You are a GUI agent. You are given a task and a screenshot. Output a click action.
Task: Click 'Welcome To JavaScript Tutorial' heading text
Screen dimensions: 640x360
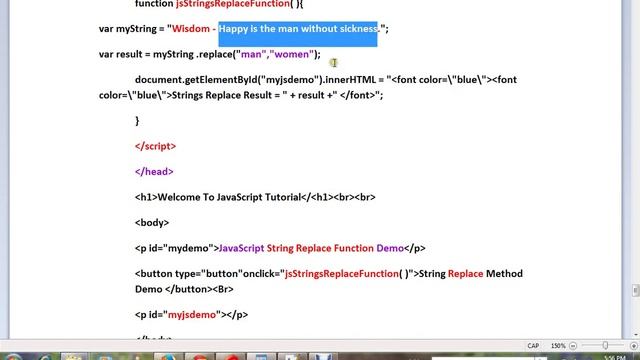point(229,198)
